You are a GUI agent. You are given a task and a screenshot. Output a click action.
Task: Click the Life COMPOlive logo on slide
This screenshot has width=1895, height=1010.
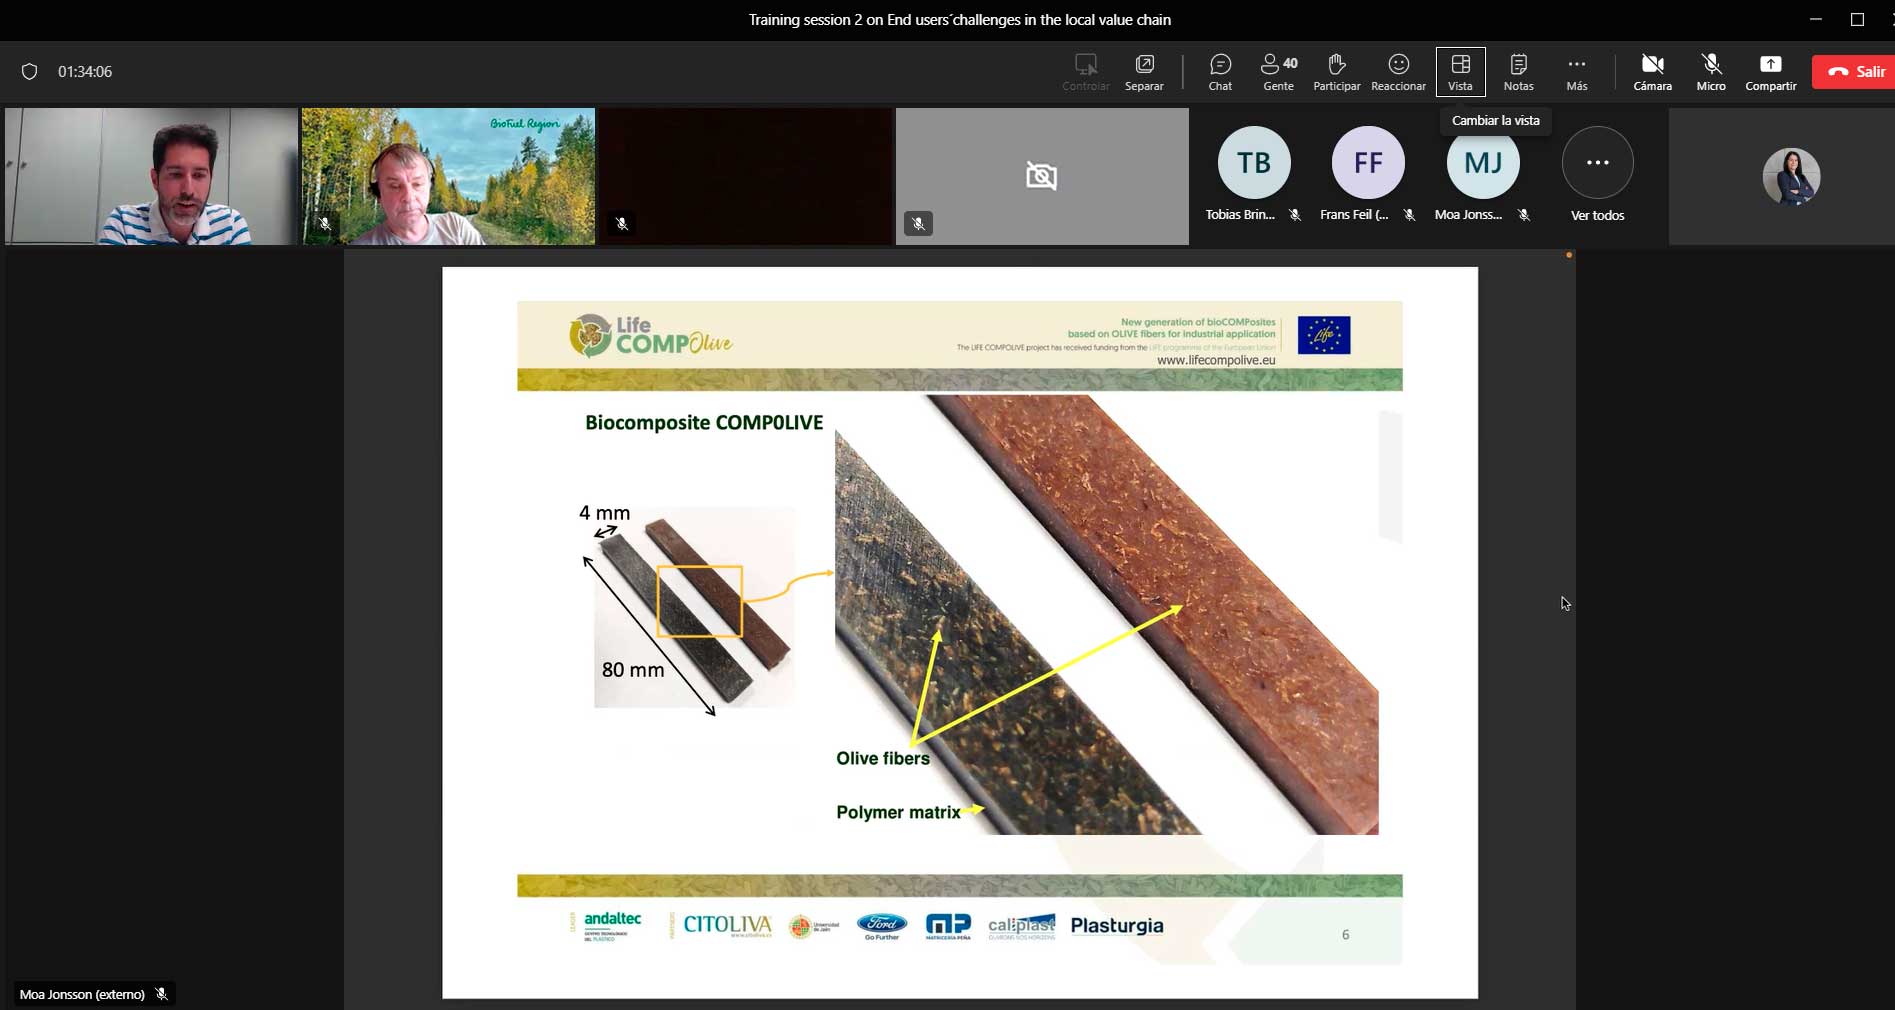click(x=650, y=336)
